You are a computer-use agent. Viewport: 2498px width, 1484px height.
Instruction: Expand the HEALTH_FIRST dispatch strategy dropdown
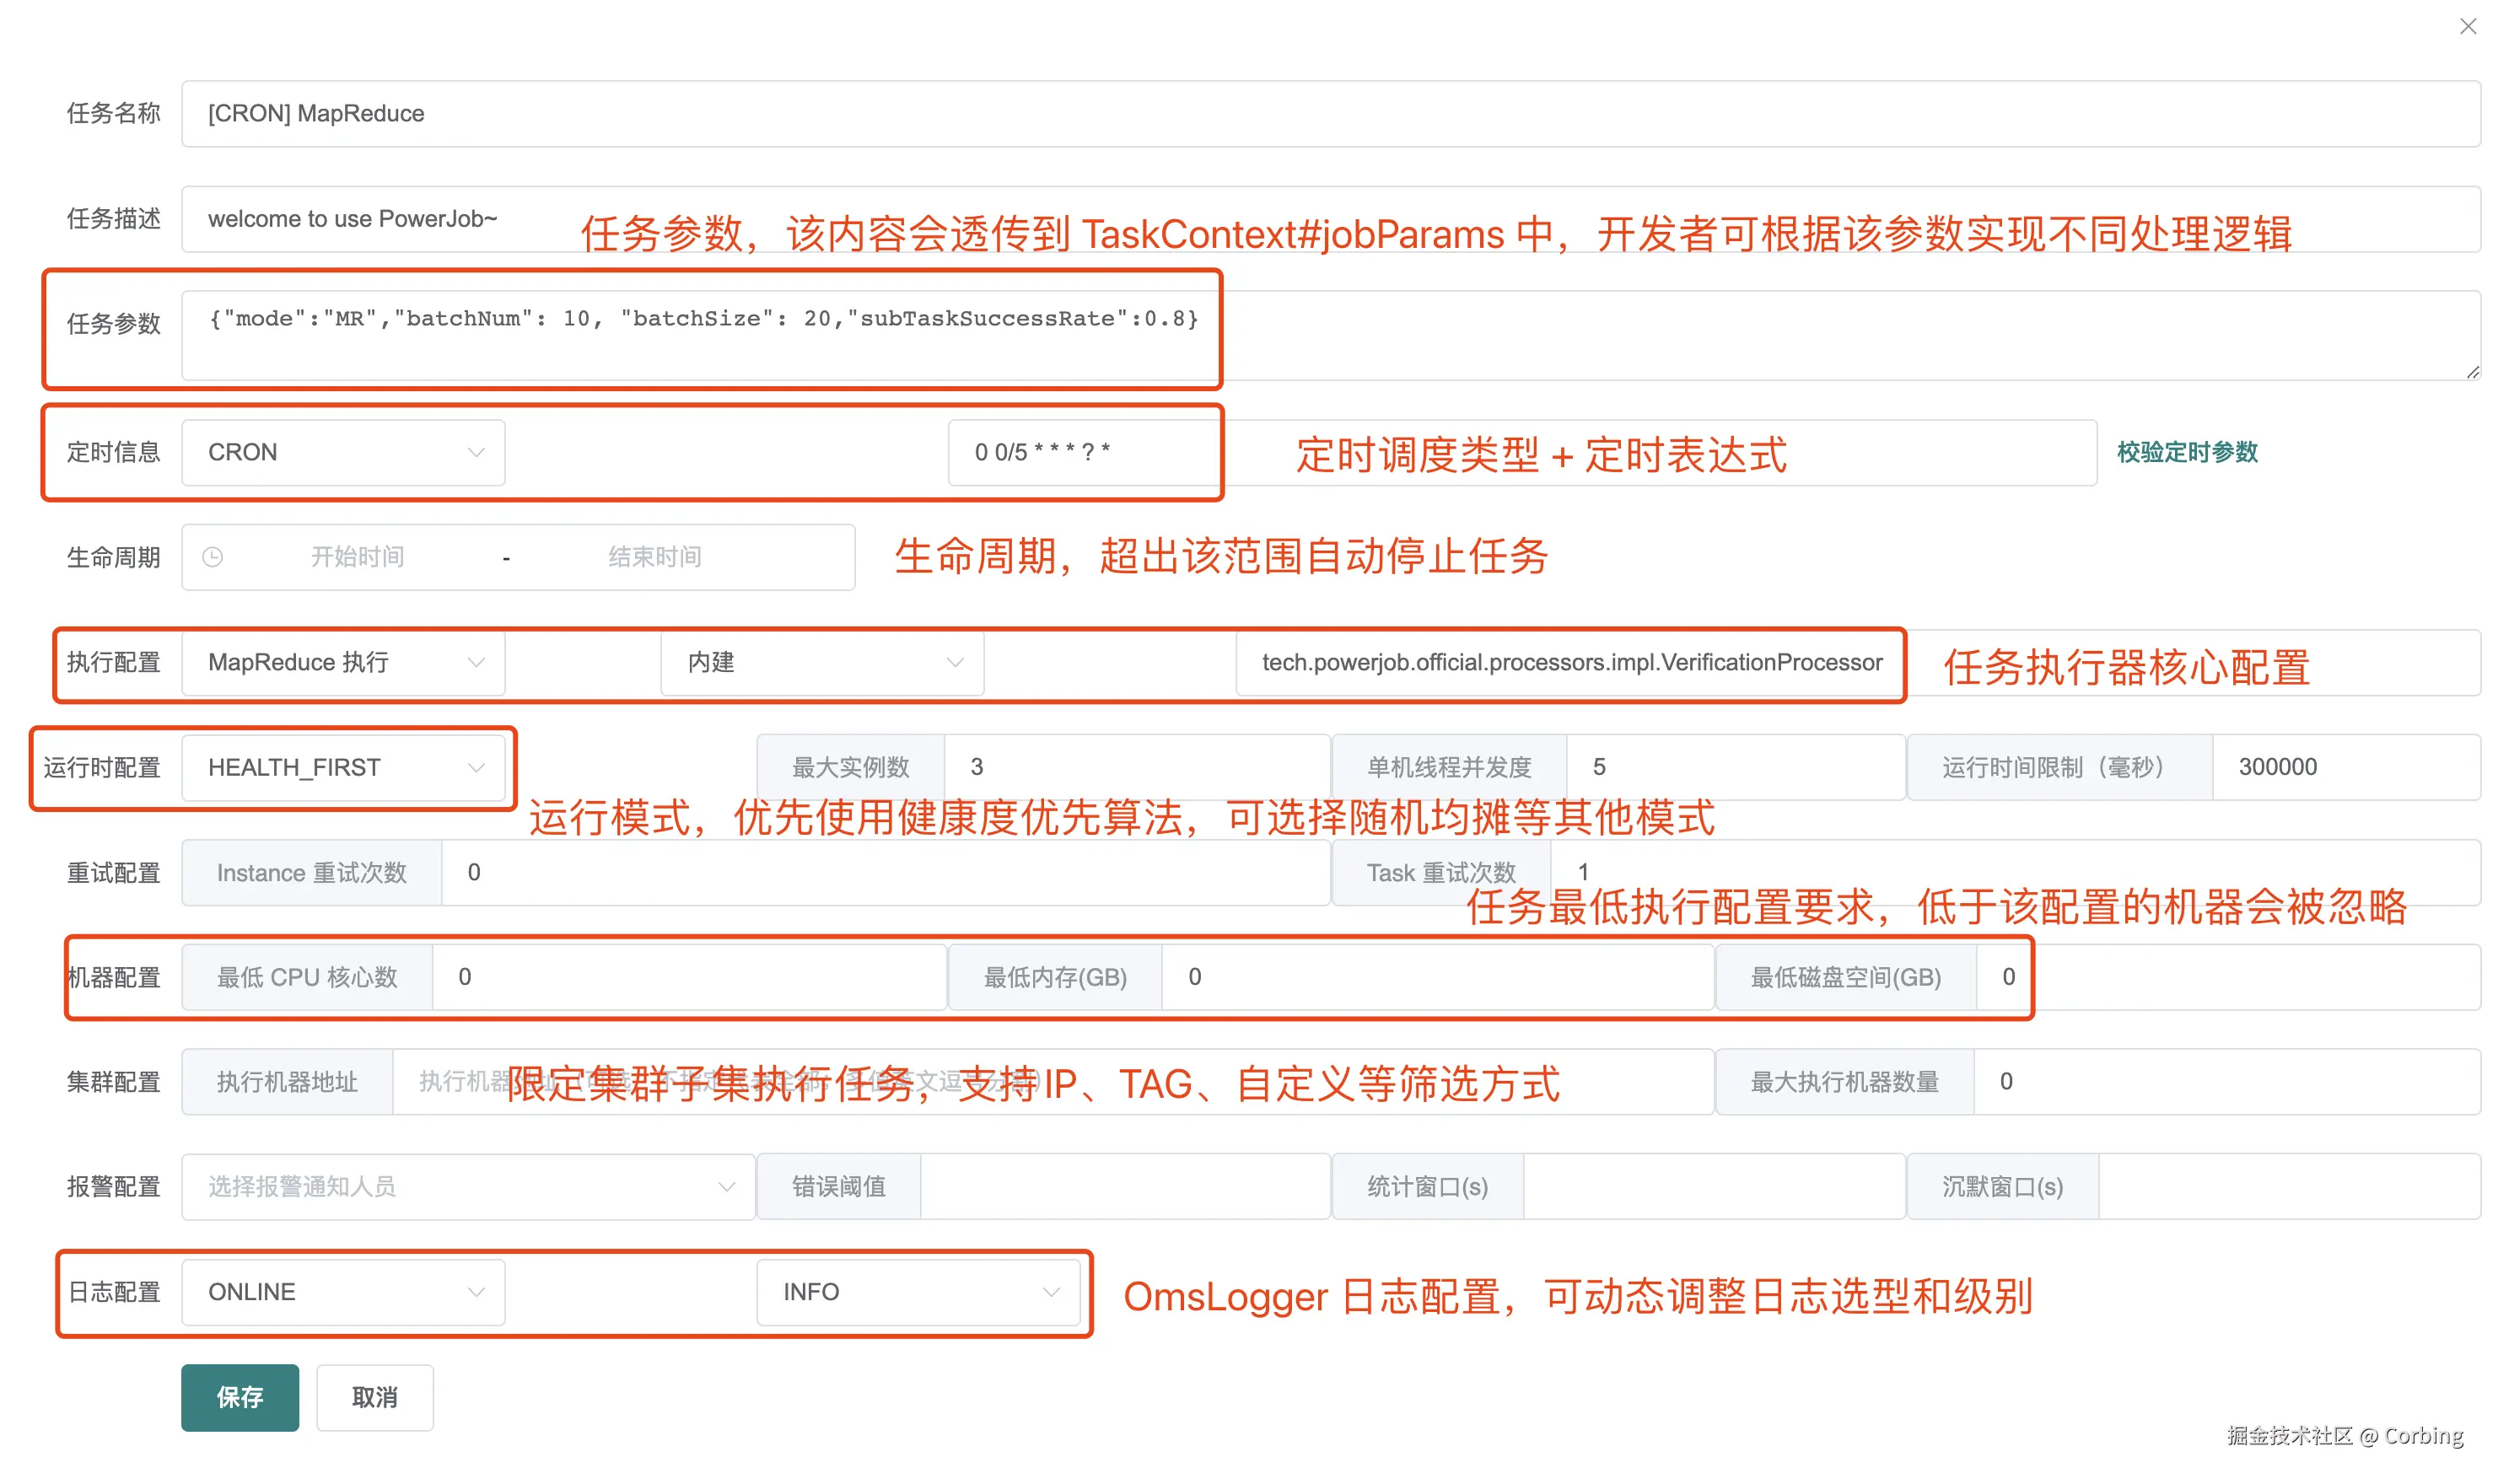coord(342,767)
